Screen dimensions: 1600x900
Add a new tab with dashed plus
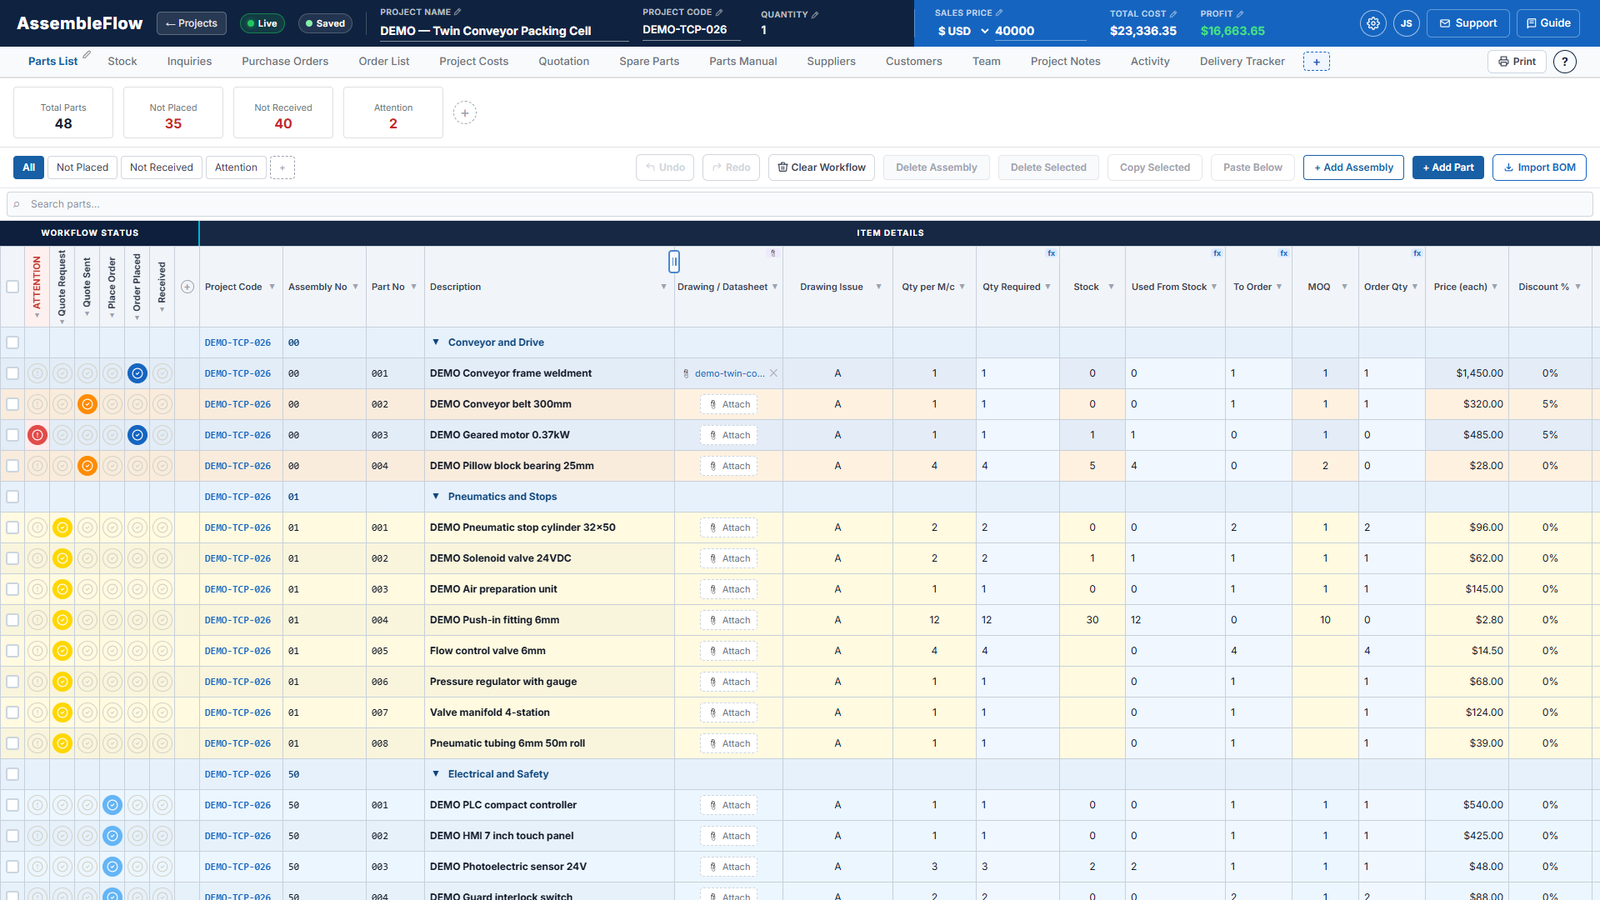1316,62
